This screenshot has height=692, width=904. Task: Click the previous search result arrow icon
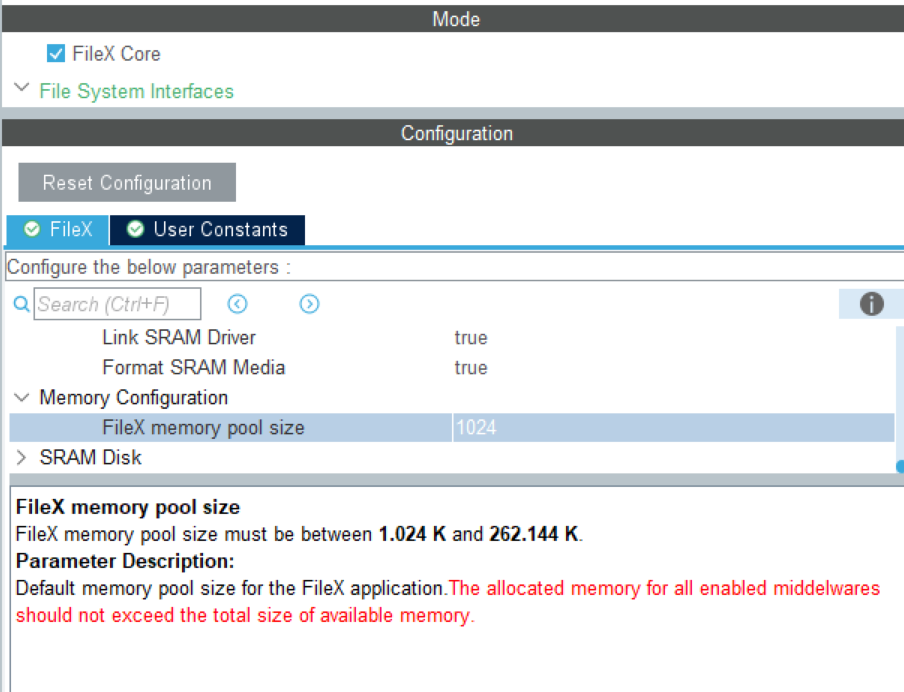tap(238, 304)
